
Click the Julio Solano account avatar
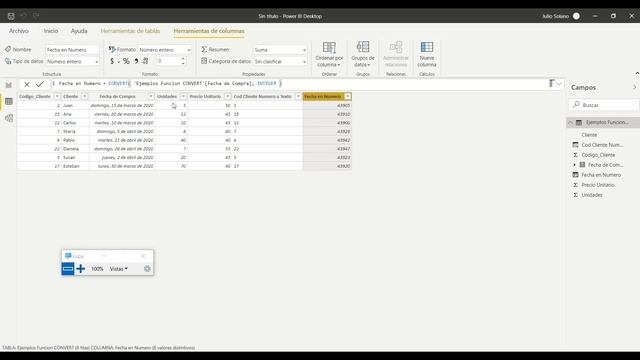coord(576,16)
